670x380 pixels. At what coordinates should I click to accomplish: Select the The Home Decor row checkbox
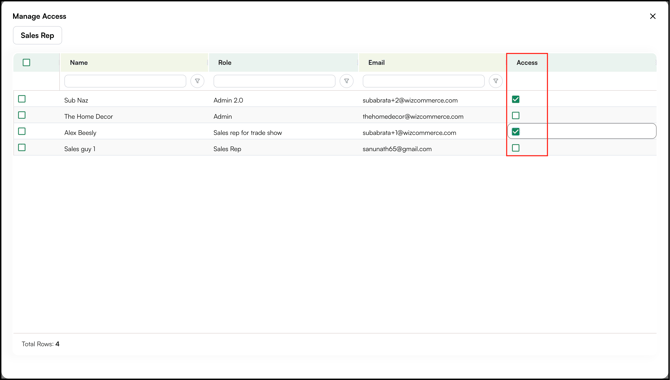pos(22,115)
